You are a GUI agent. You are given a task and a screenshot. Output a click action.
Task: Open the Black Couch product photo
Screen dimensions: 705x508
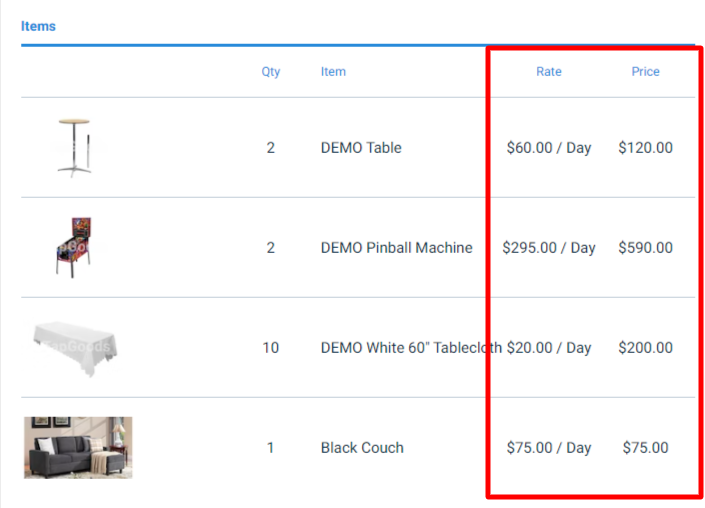[x=78, y=447]
